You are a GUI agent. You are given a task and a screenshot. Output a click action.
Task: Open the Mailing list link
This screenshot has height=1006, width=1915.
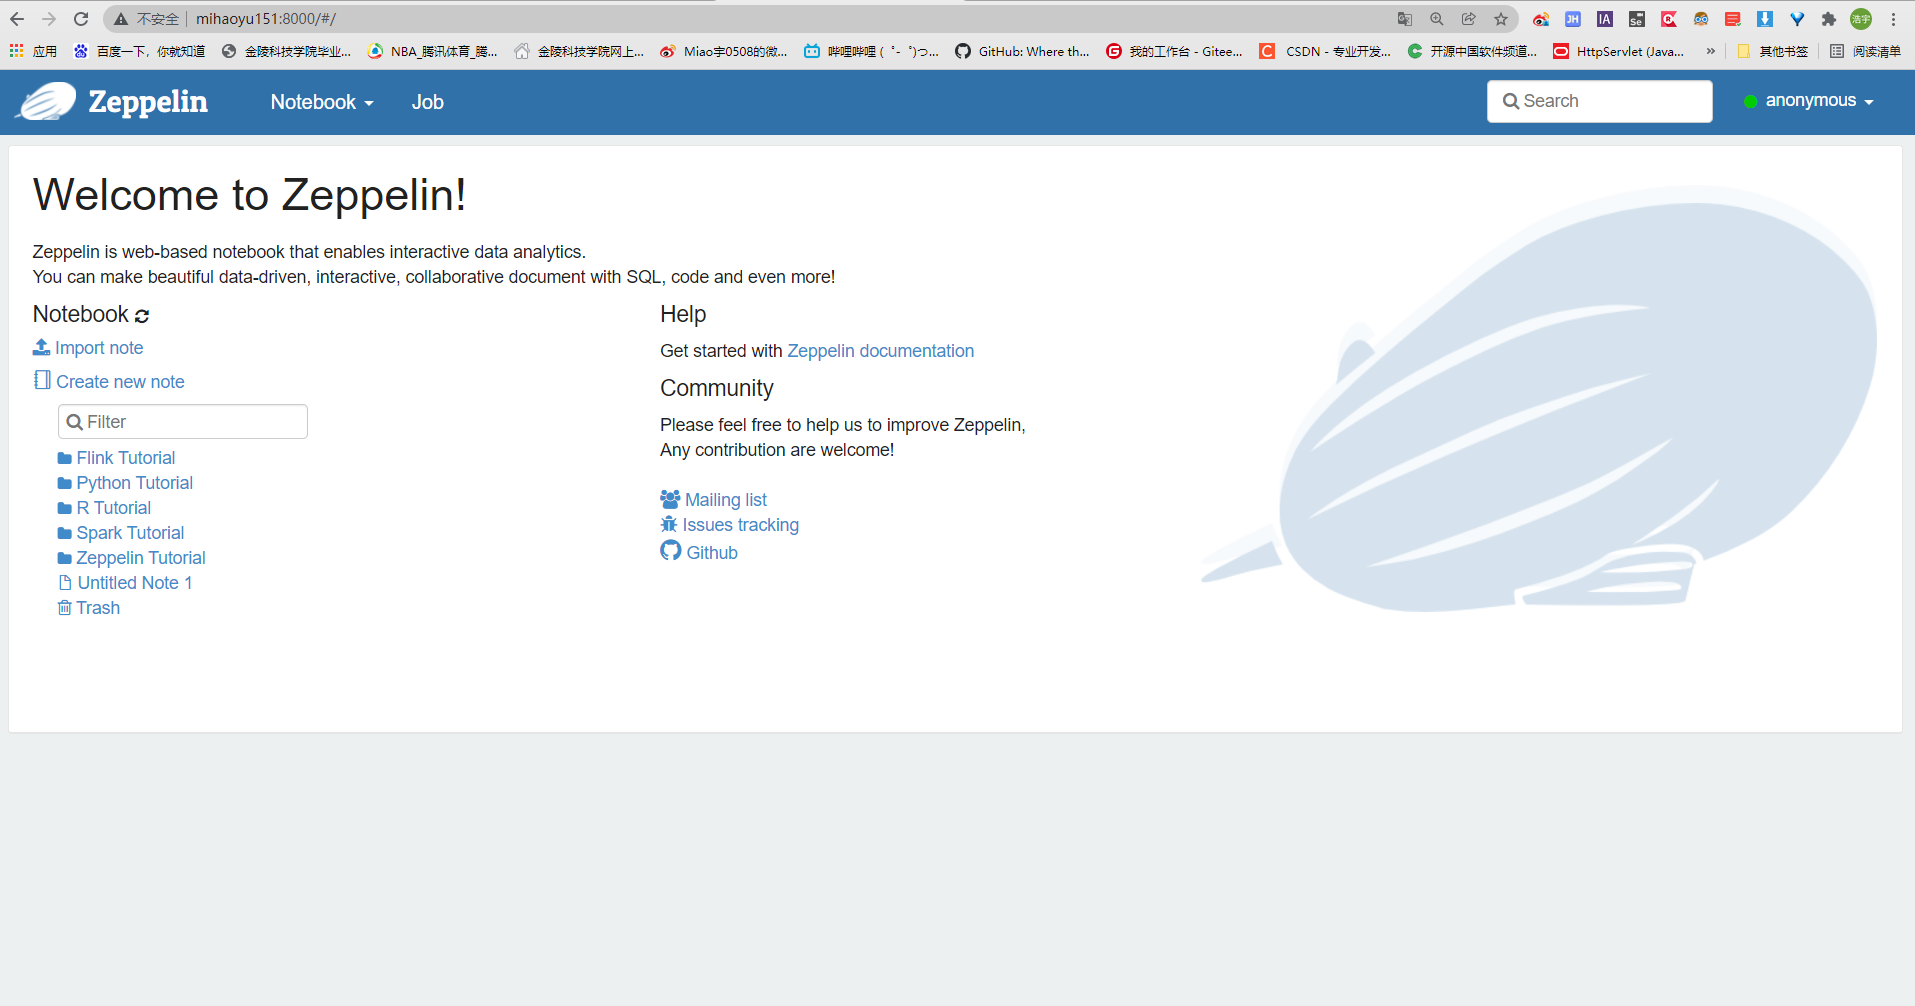pos(726,499)
